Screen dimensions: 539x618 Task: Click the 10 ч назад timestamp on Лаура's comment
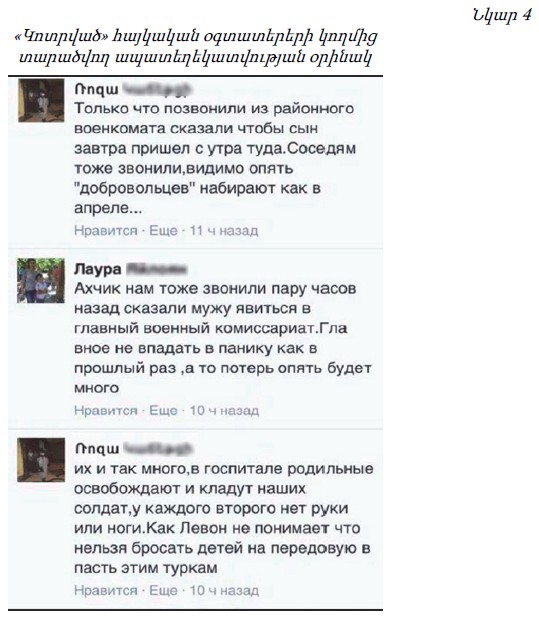coord(224,410)
